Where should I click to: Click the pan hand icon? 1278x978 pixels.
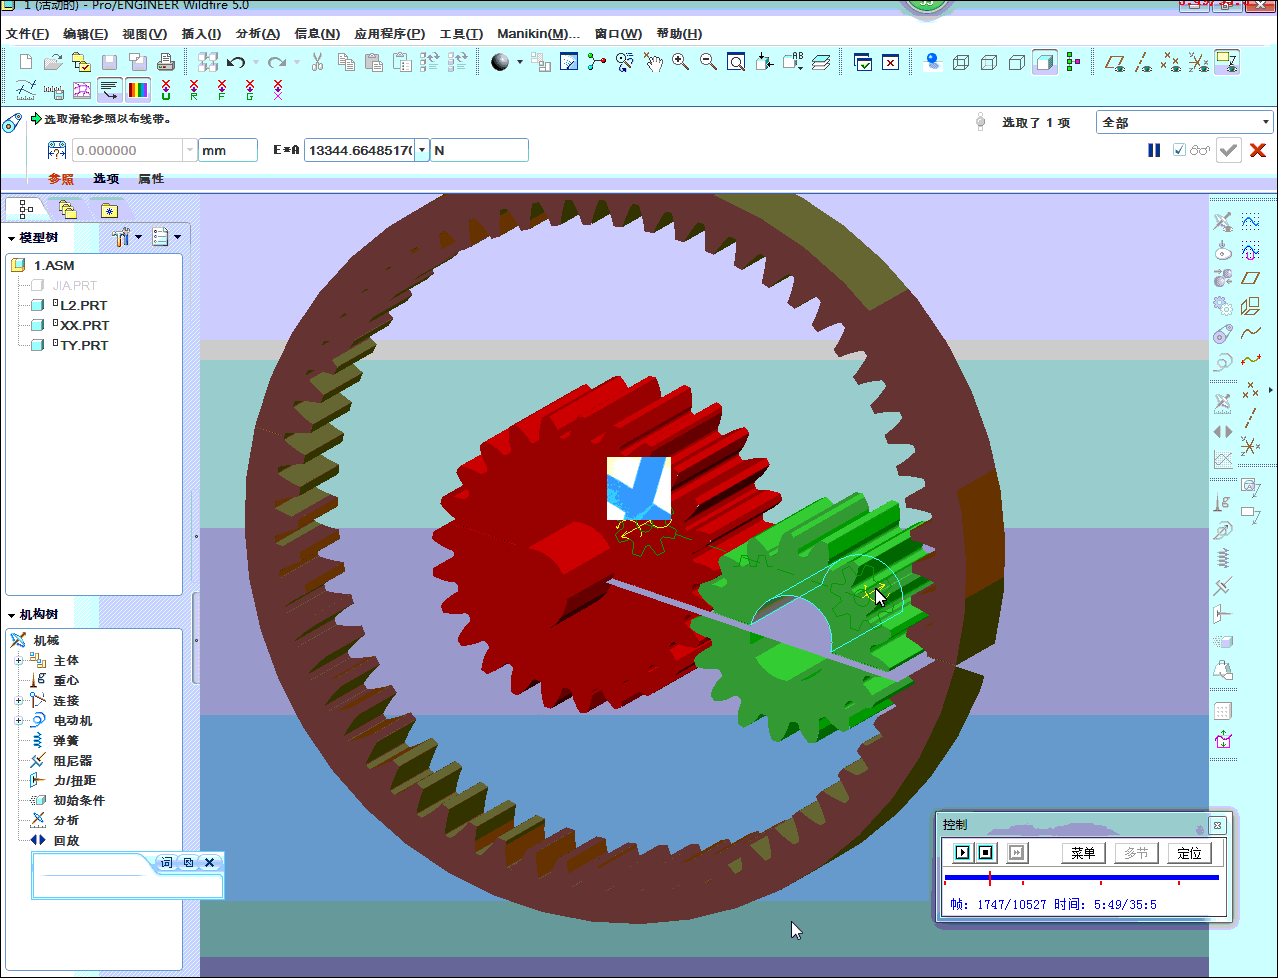point(652,62)
